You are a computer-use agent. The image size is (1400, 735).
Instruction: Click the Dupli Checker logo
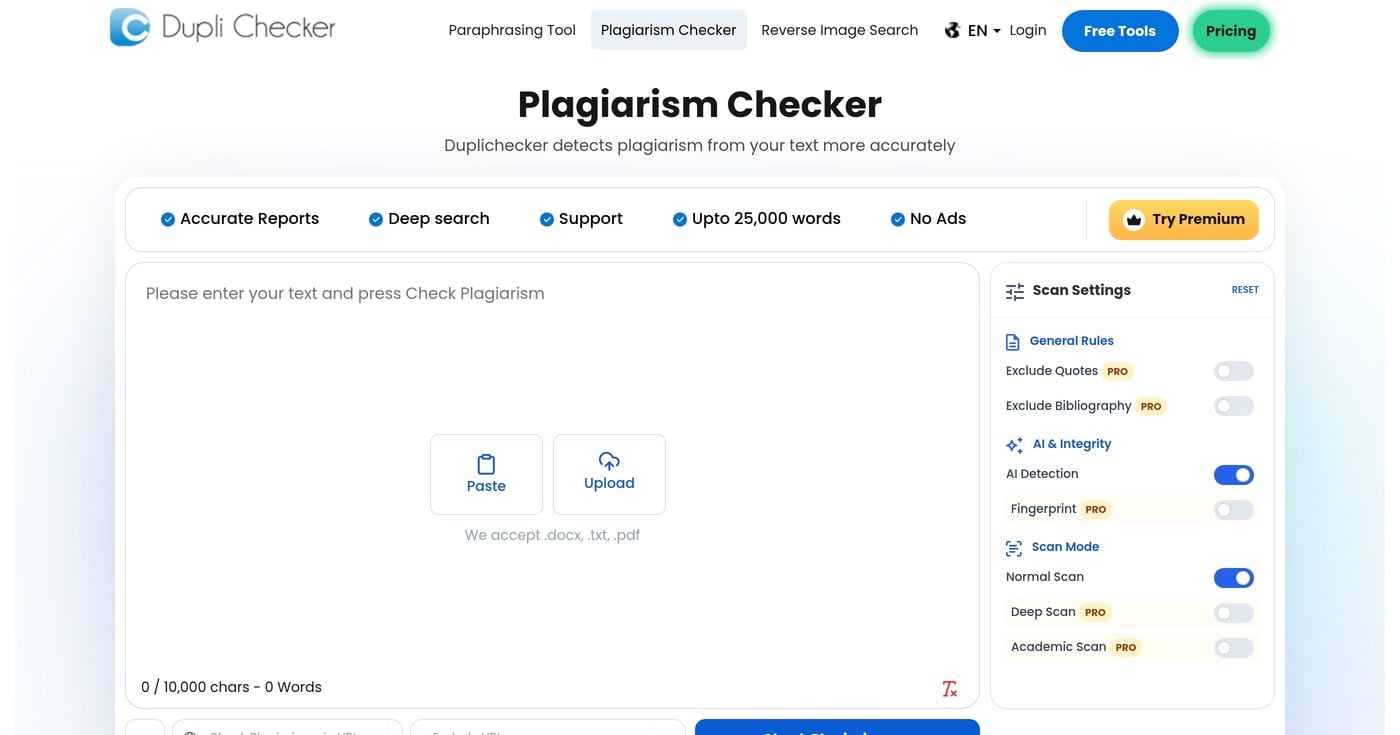(222, 27)
